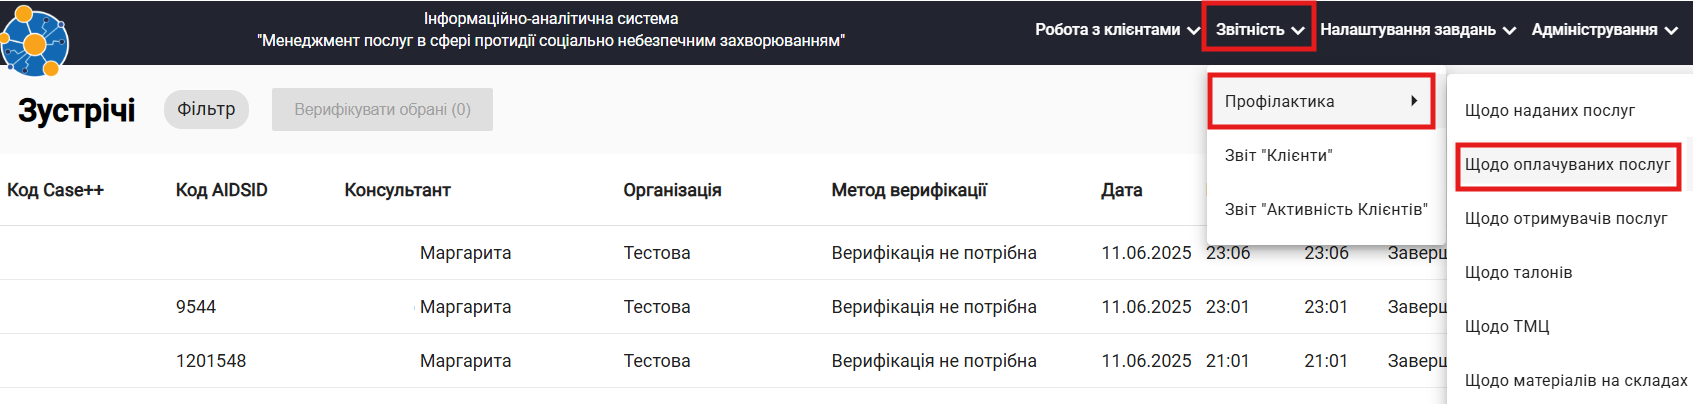Viewport: 1693px width, 404px height.
Task: Select Щодо талонів submenu entry
Action: tap(1518, 272)
